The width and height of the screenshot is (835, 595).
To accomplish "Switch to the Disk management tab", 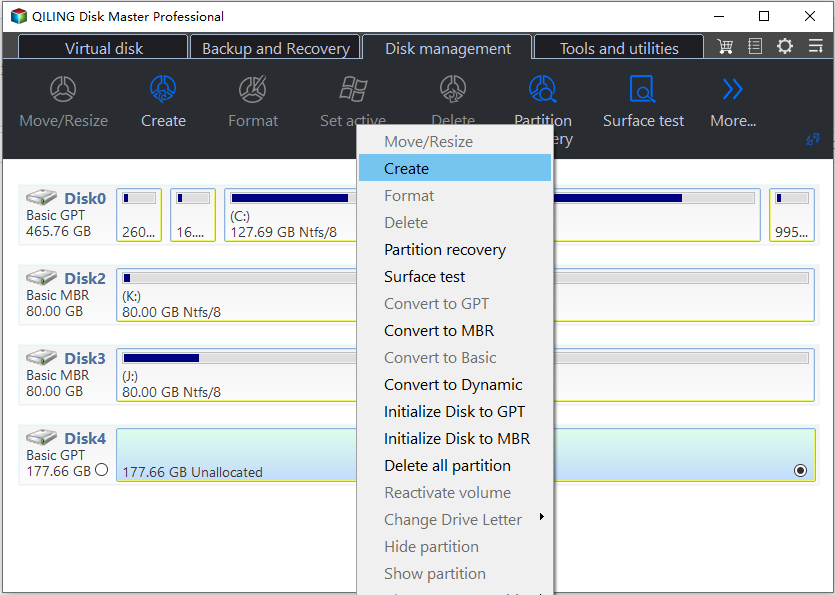I will (x=447, y=48).
